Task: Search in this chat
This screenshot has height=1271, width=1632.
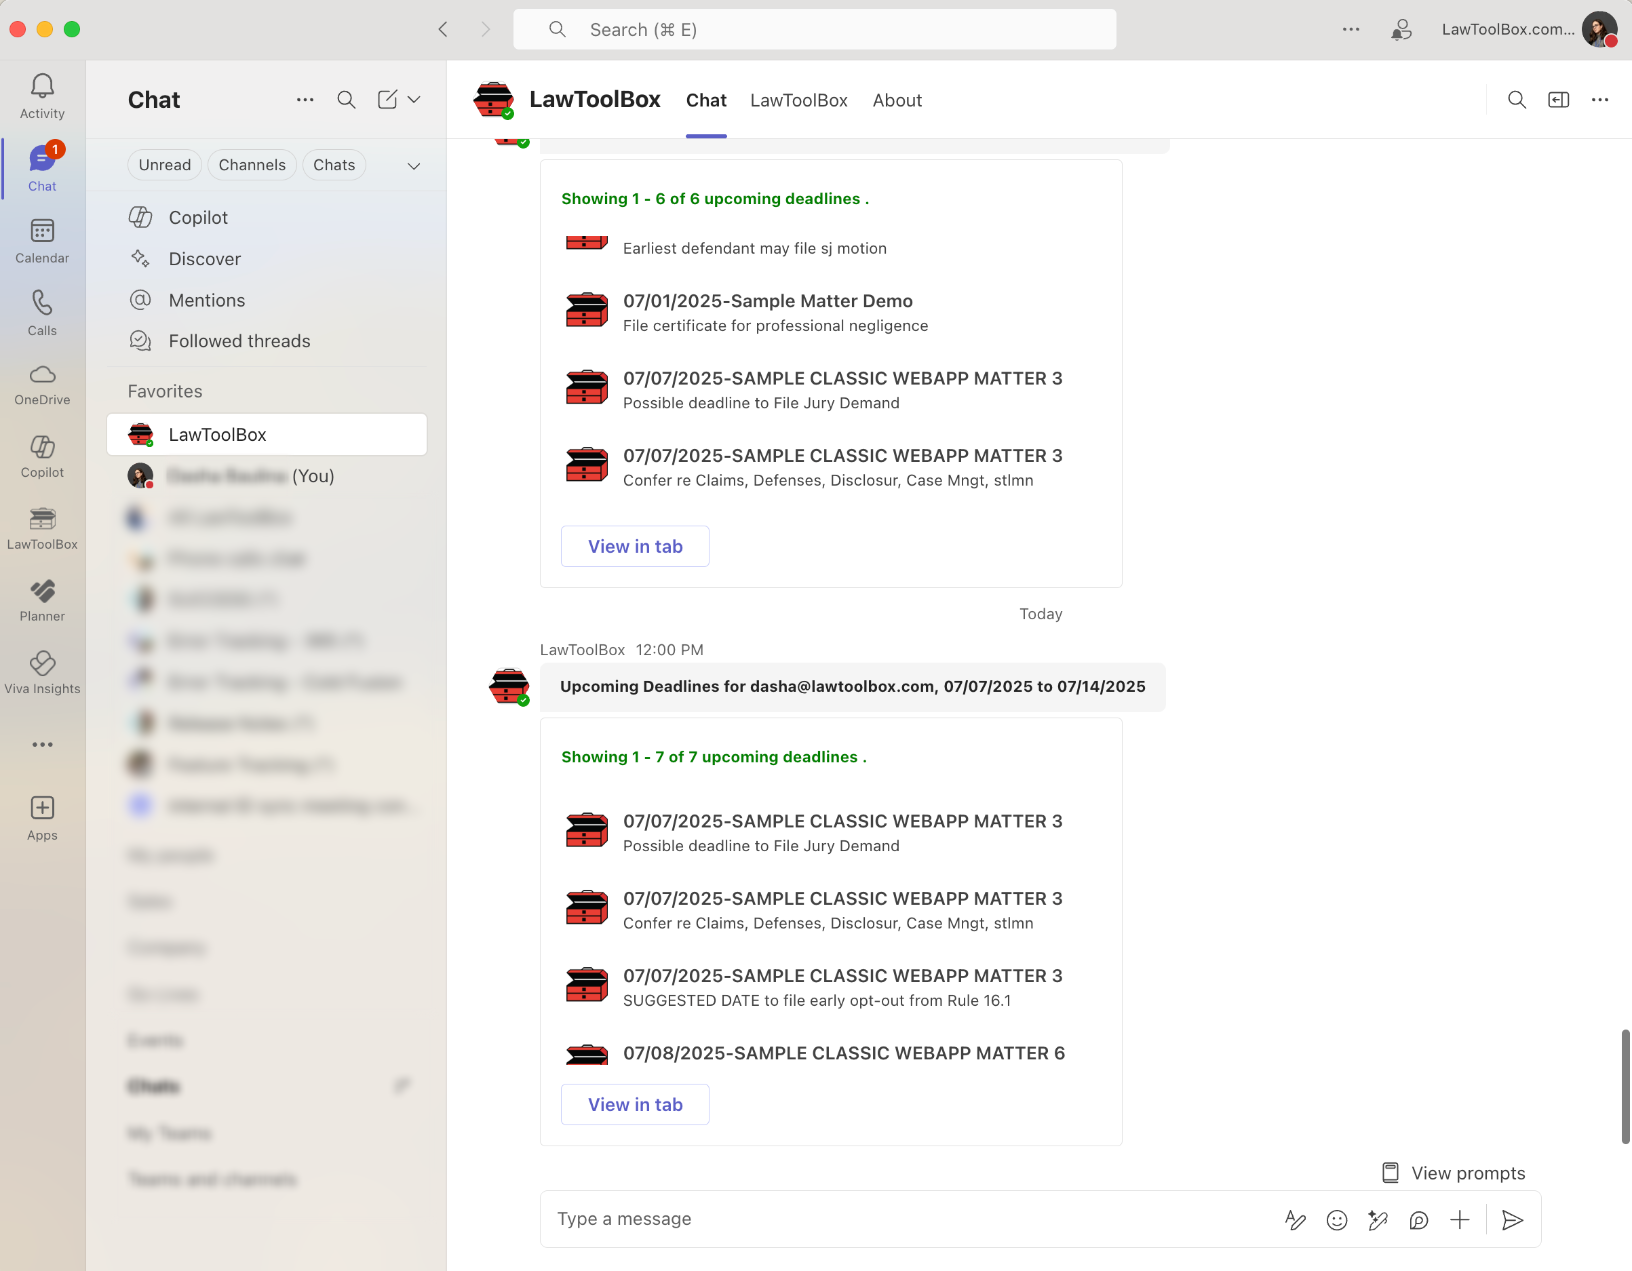Action: (x=1517, y=100)
